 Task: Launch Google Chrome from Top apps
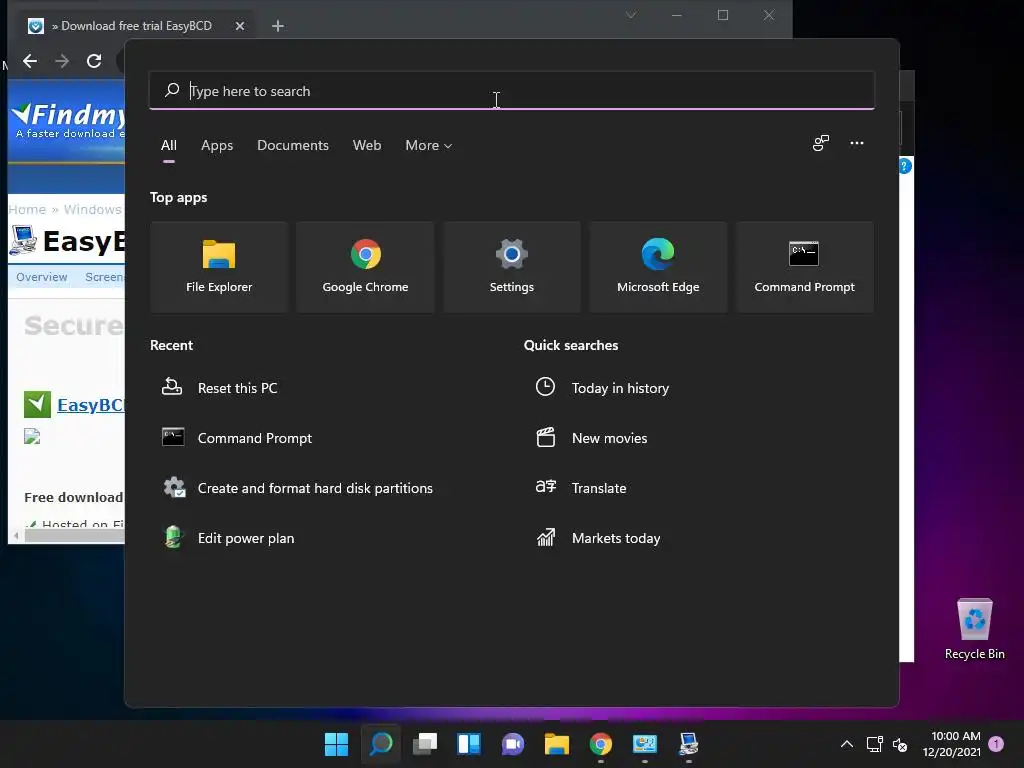(365, 266)
